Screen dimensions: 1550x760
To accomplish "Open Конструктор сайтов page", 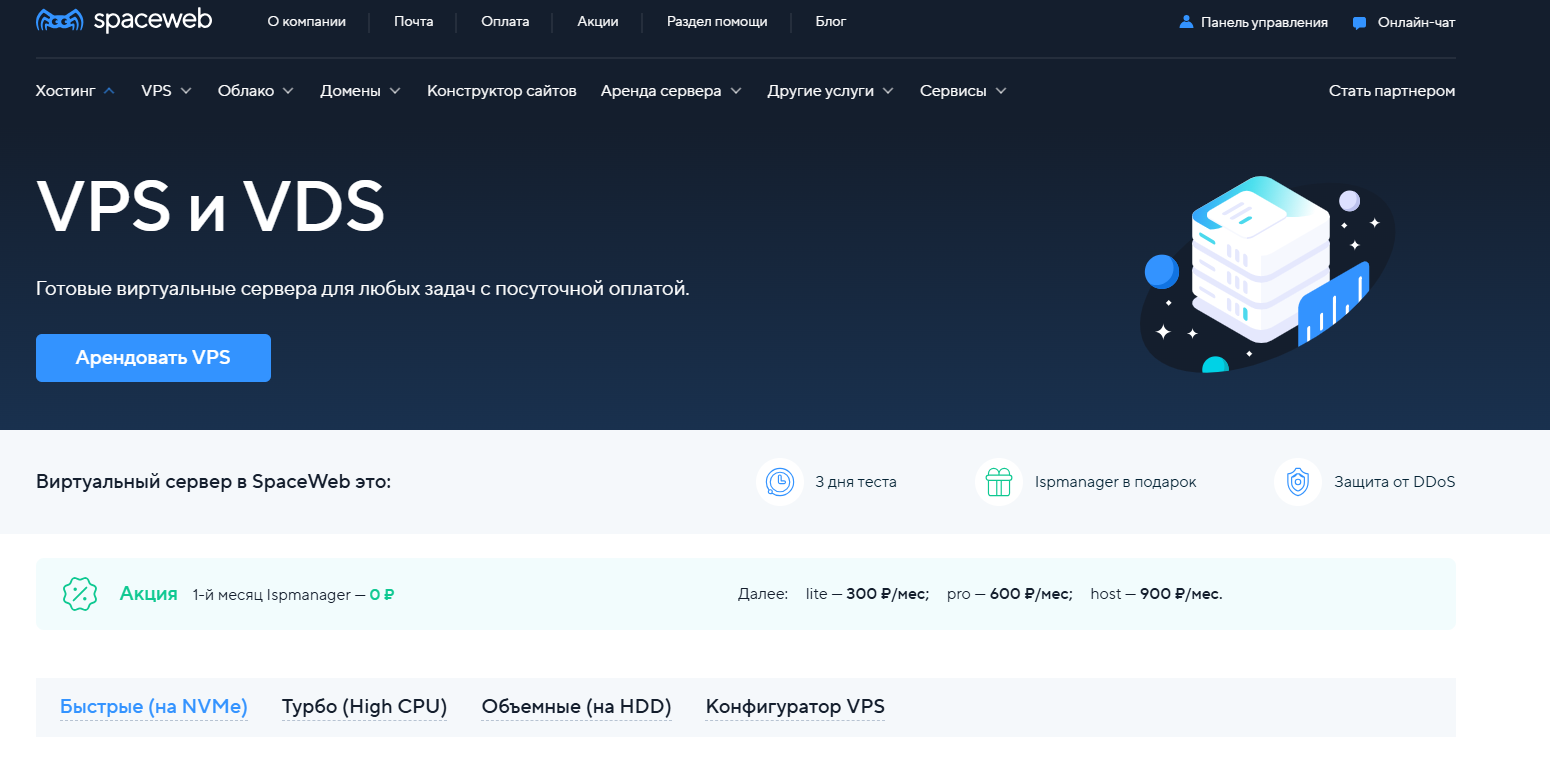I will pos(502,91).
